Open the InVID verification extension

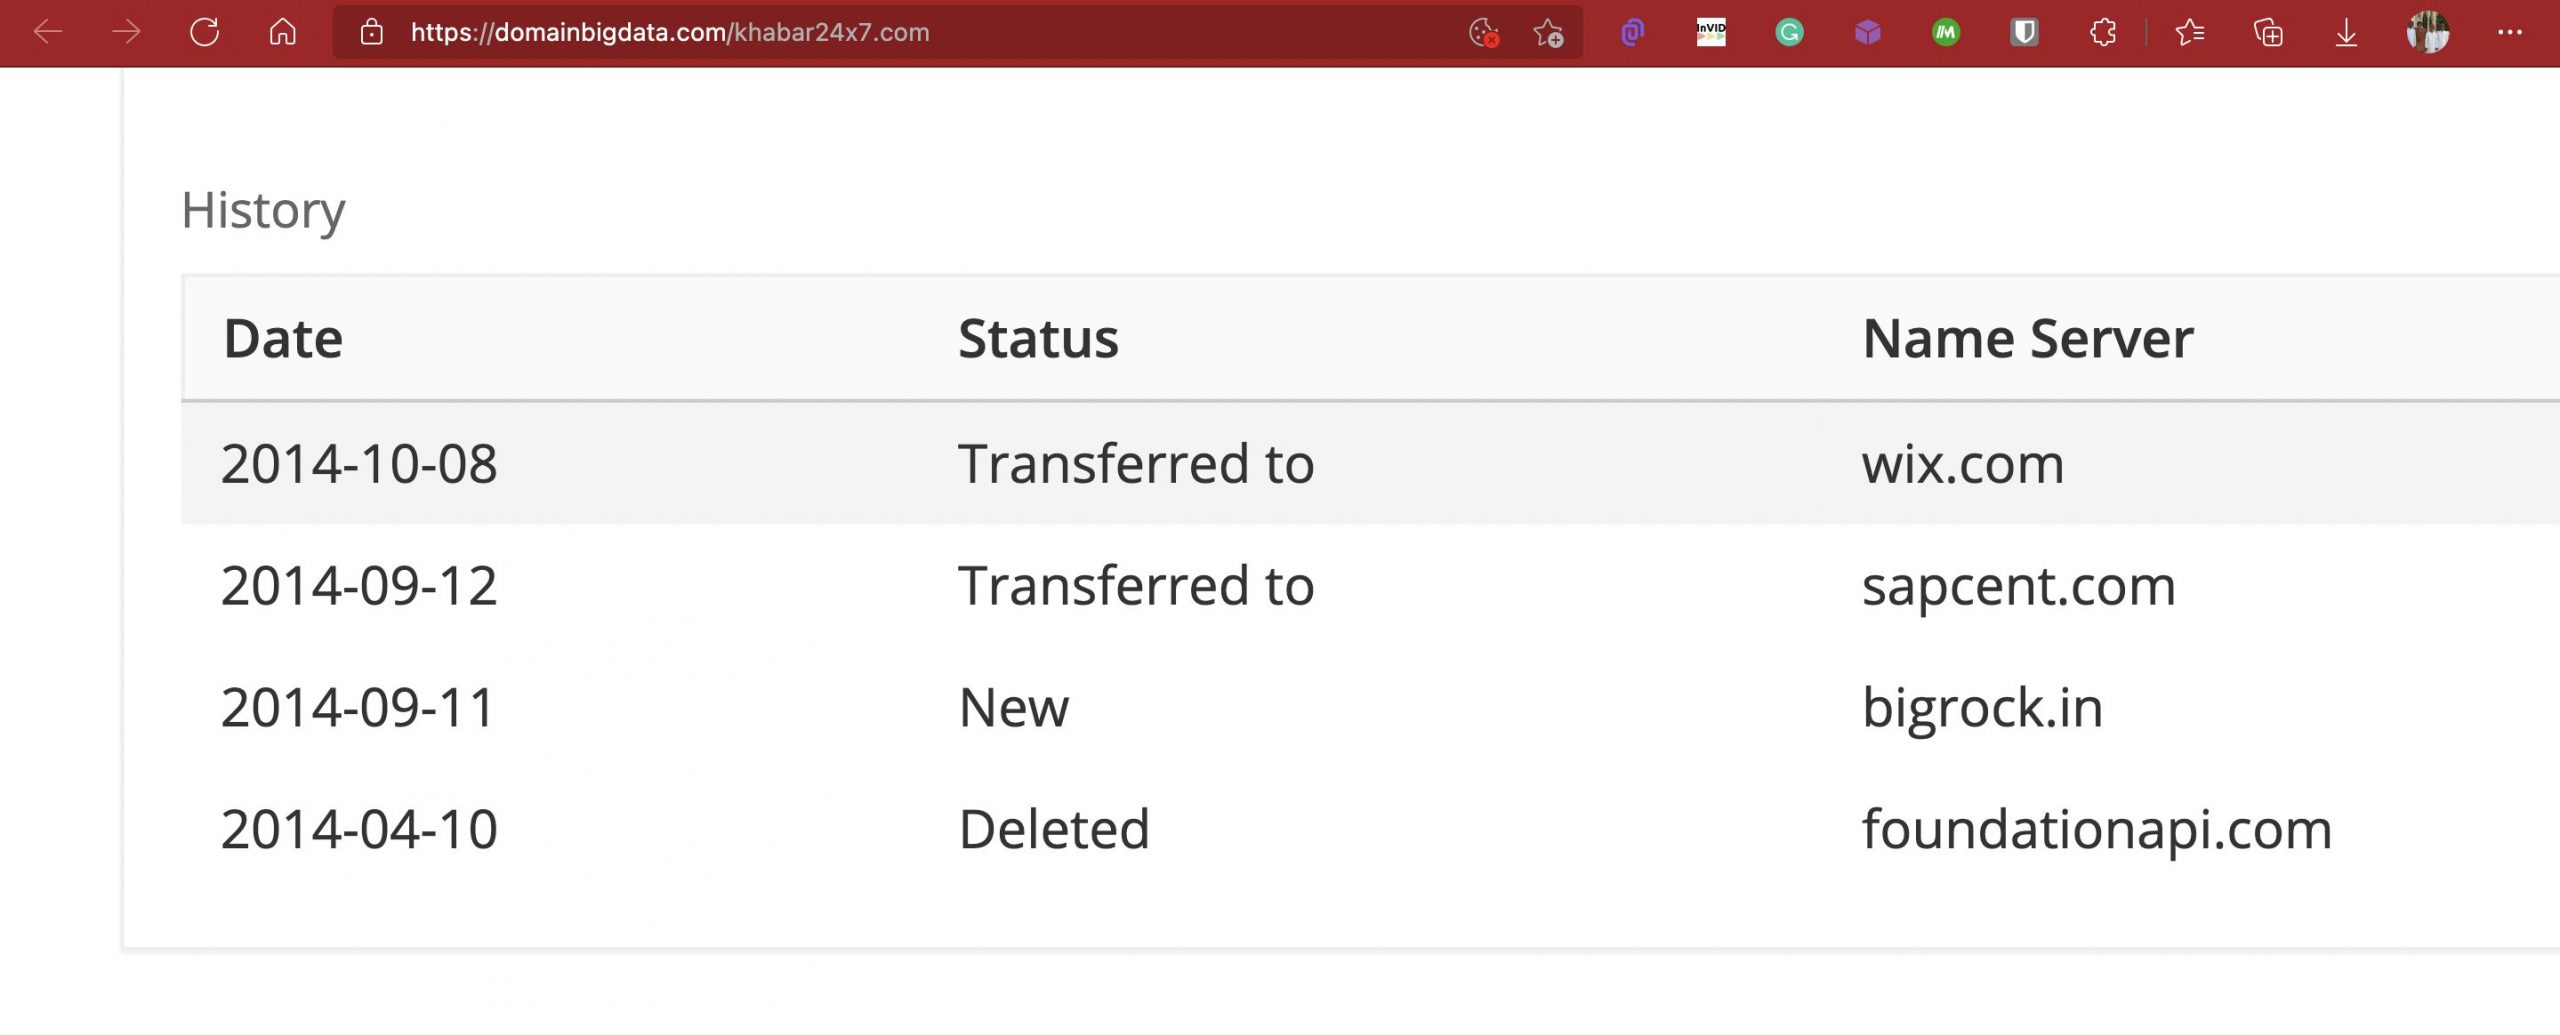[1711, 32]
